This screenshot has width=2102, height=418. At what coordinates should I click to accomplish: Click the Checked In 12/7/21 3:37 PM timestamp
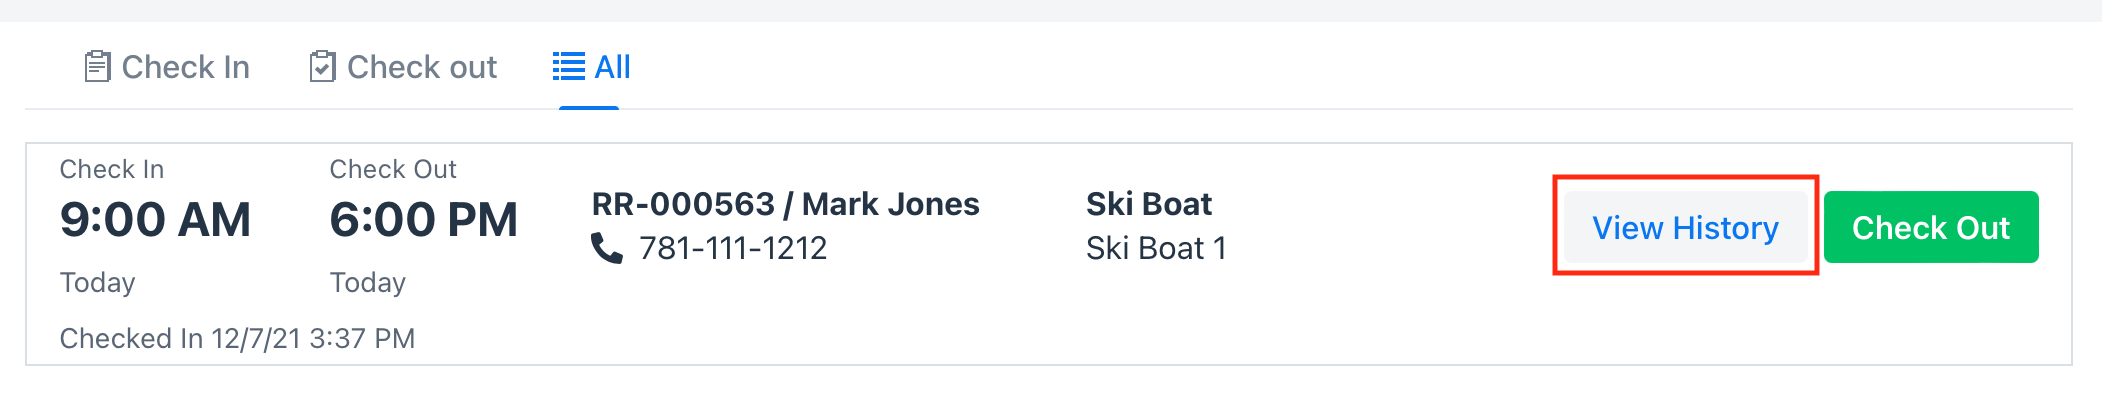237,338
